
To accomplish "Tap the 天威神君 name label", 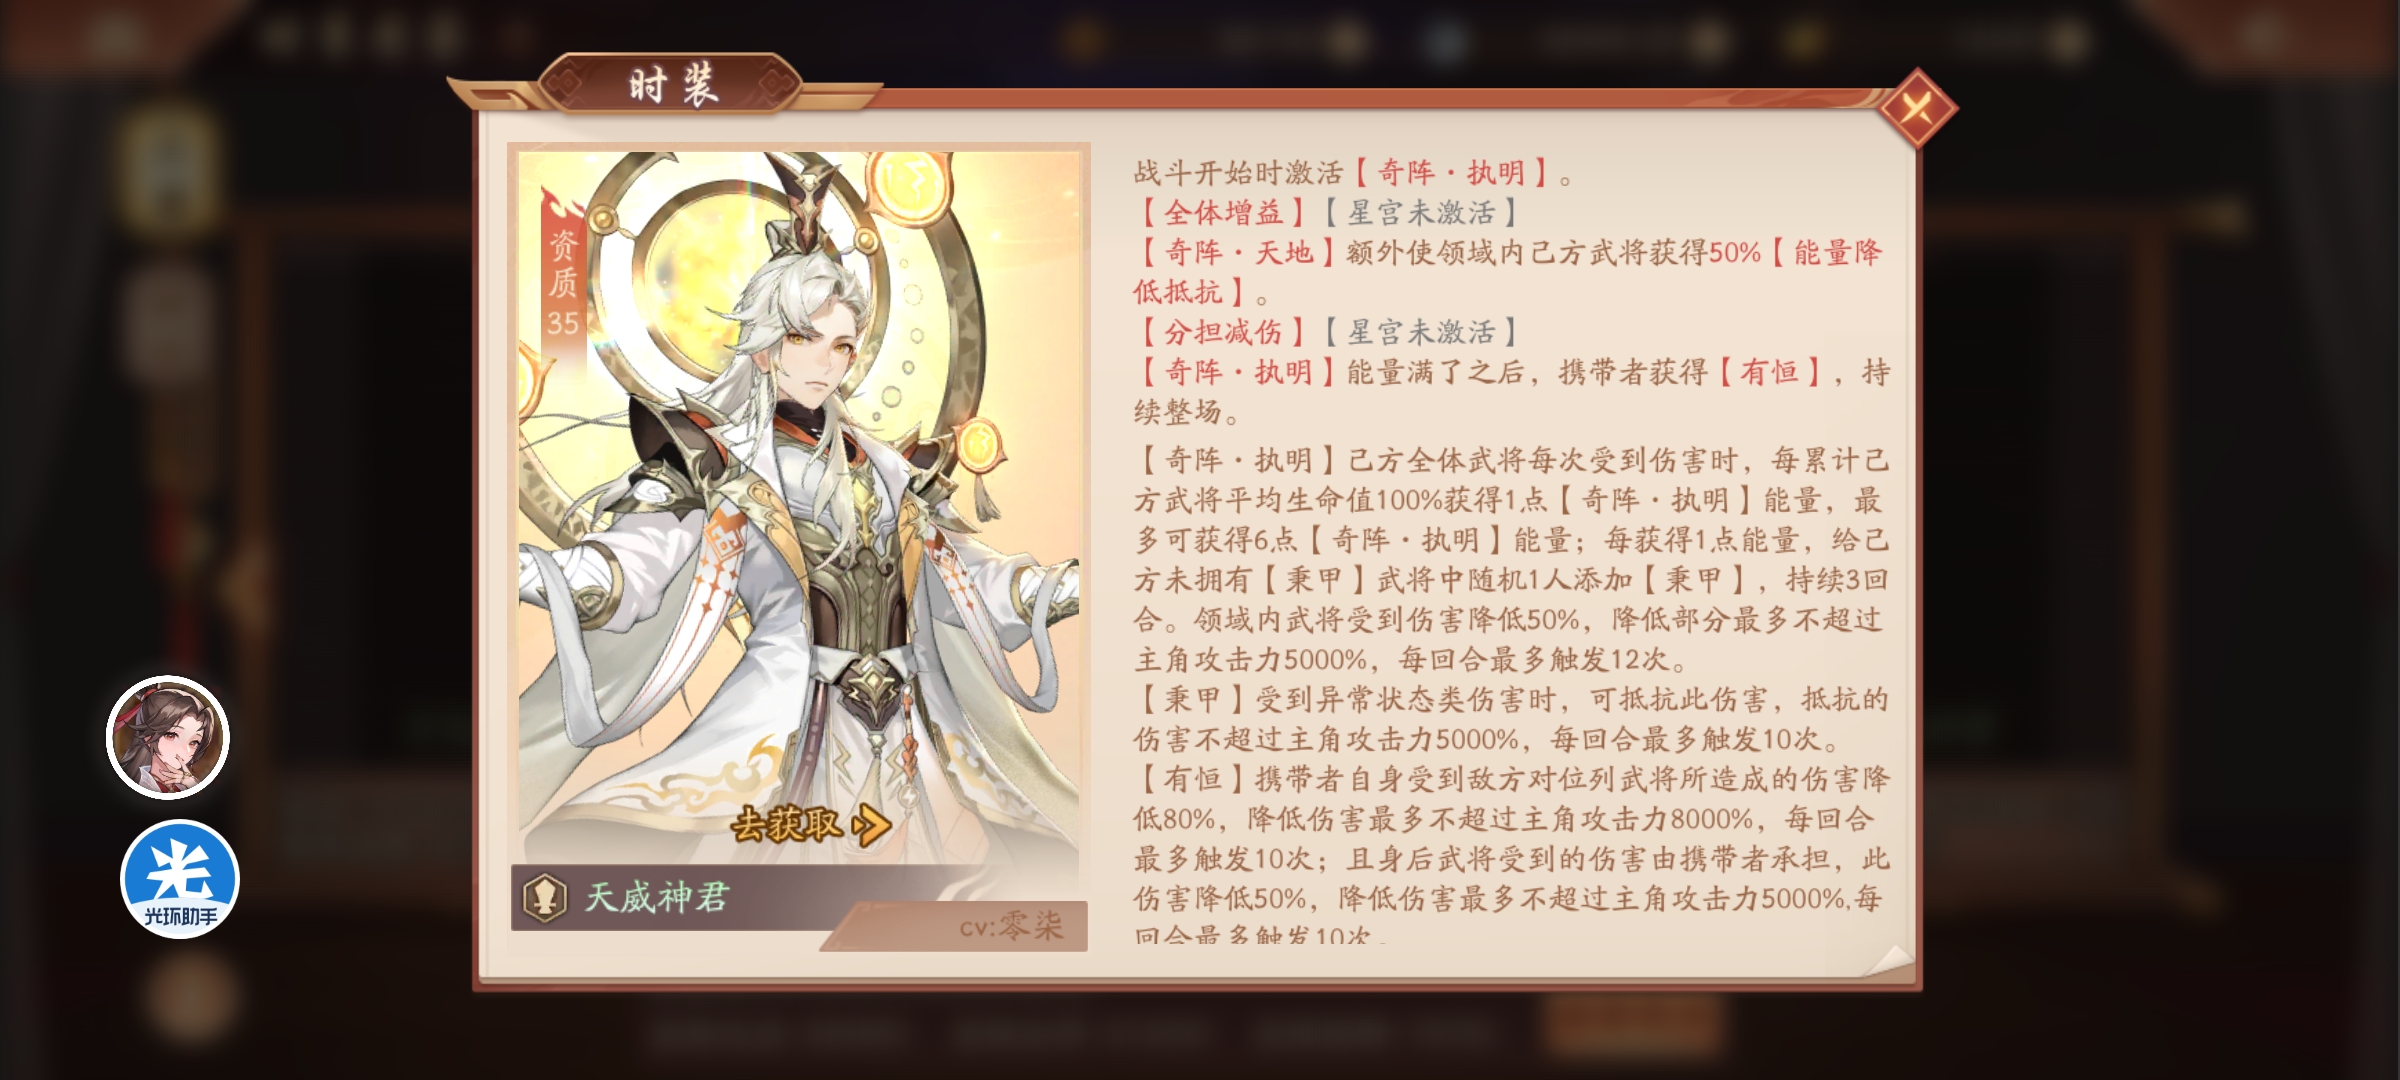I will click(x=656, y=897).
